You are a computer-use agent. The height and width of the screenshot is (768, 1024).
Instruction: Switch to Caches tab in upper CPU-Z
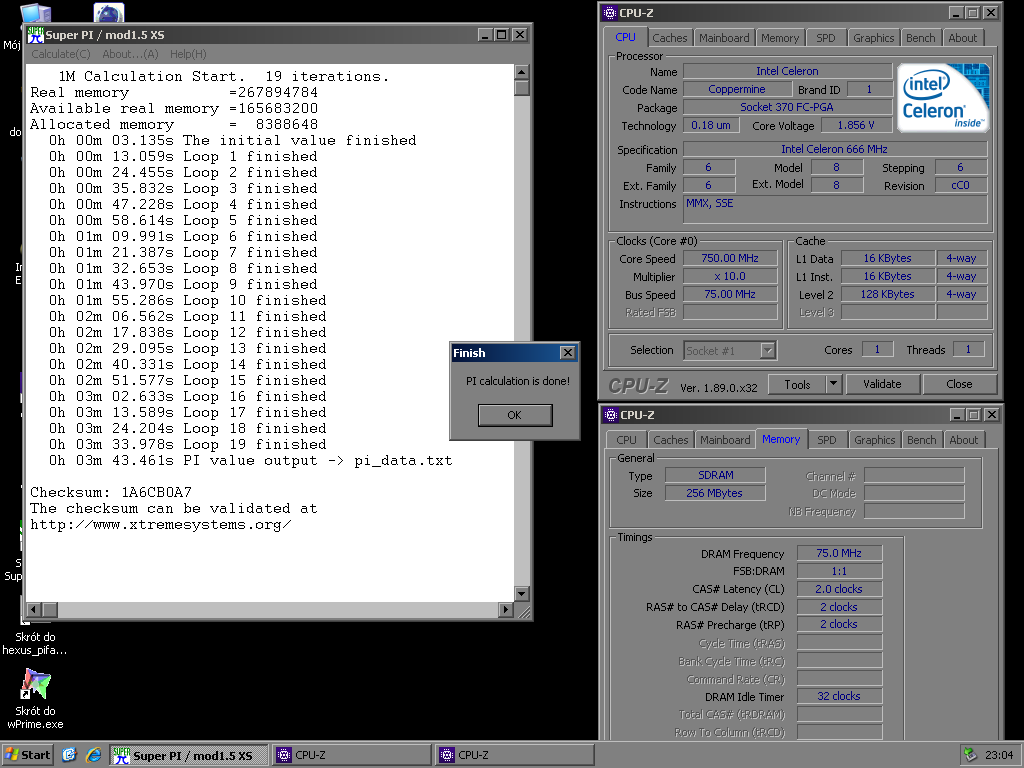tap(669, 38)
